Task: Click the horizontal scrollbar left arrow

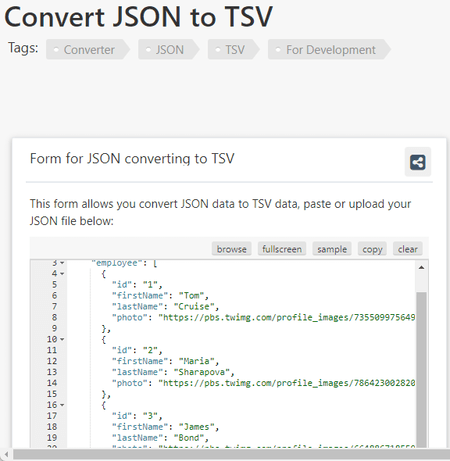Action: coord(6,454)
